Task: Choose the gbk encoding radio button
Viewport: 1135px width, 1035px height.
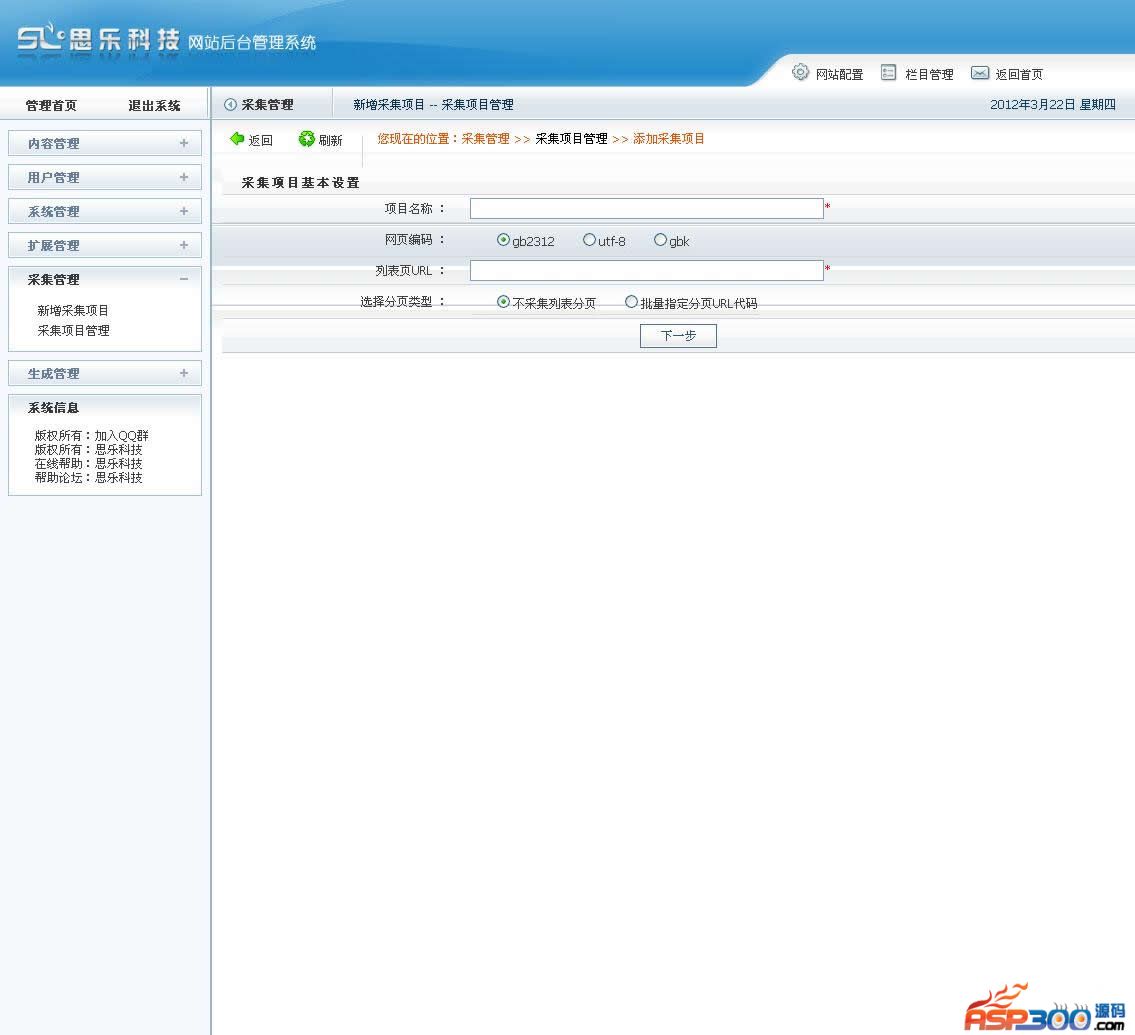Action: tap(660, 240)
